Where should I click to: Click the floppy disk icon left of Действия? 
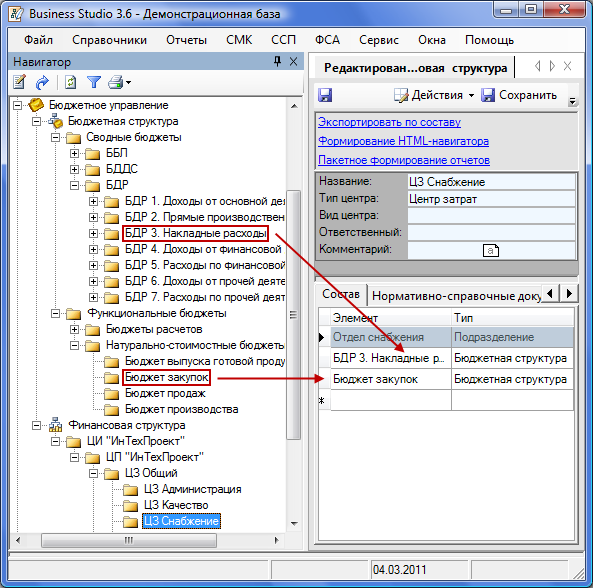325,95
